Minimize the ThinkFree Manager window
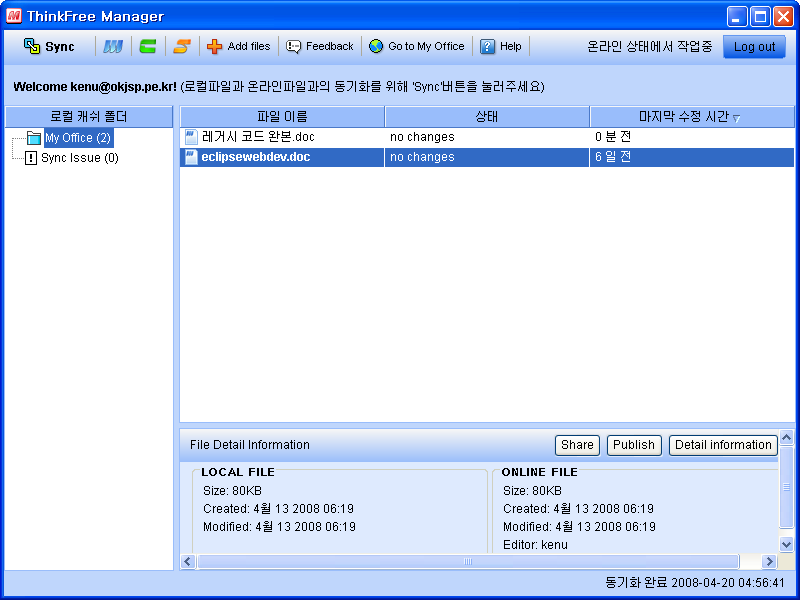 point(736,16)
